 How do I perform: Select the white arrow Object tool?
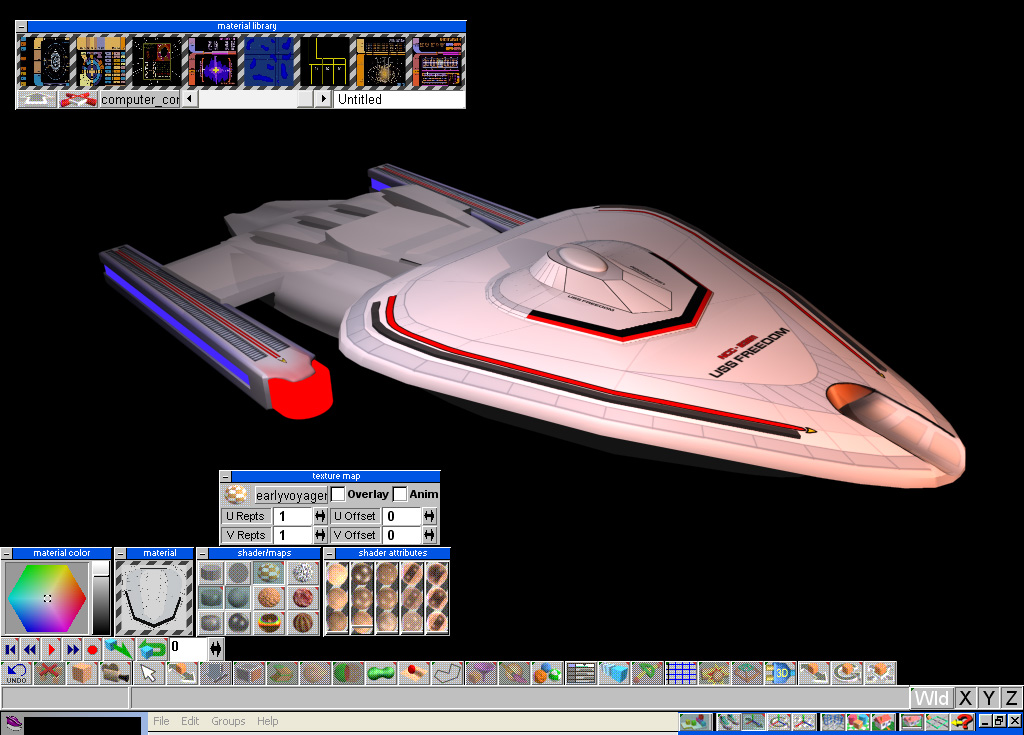149,673
